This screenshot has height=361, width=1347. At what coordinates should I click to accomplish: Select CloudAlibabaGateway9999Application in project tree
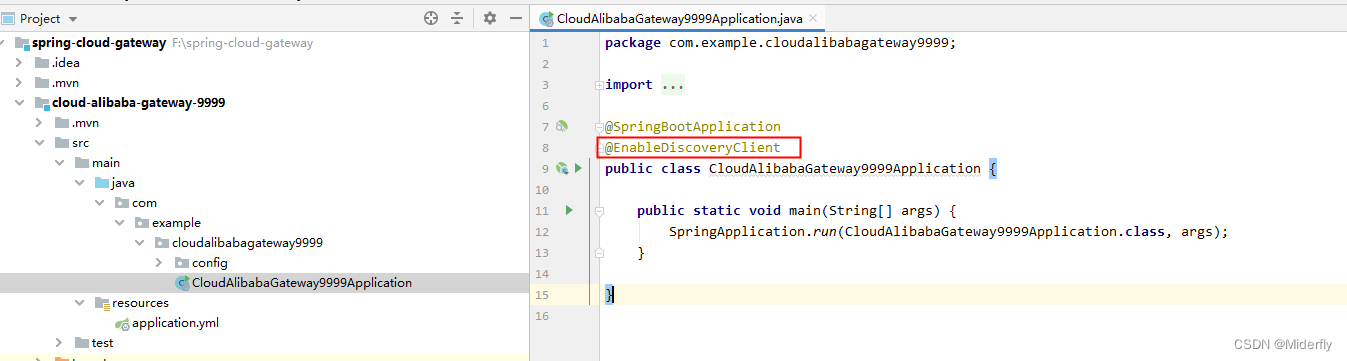click(301, 283)
